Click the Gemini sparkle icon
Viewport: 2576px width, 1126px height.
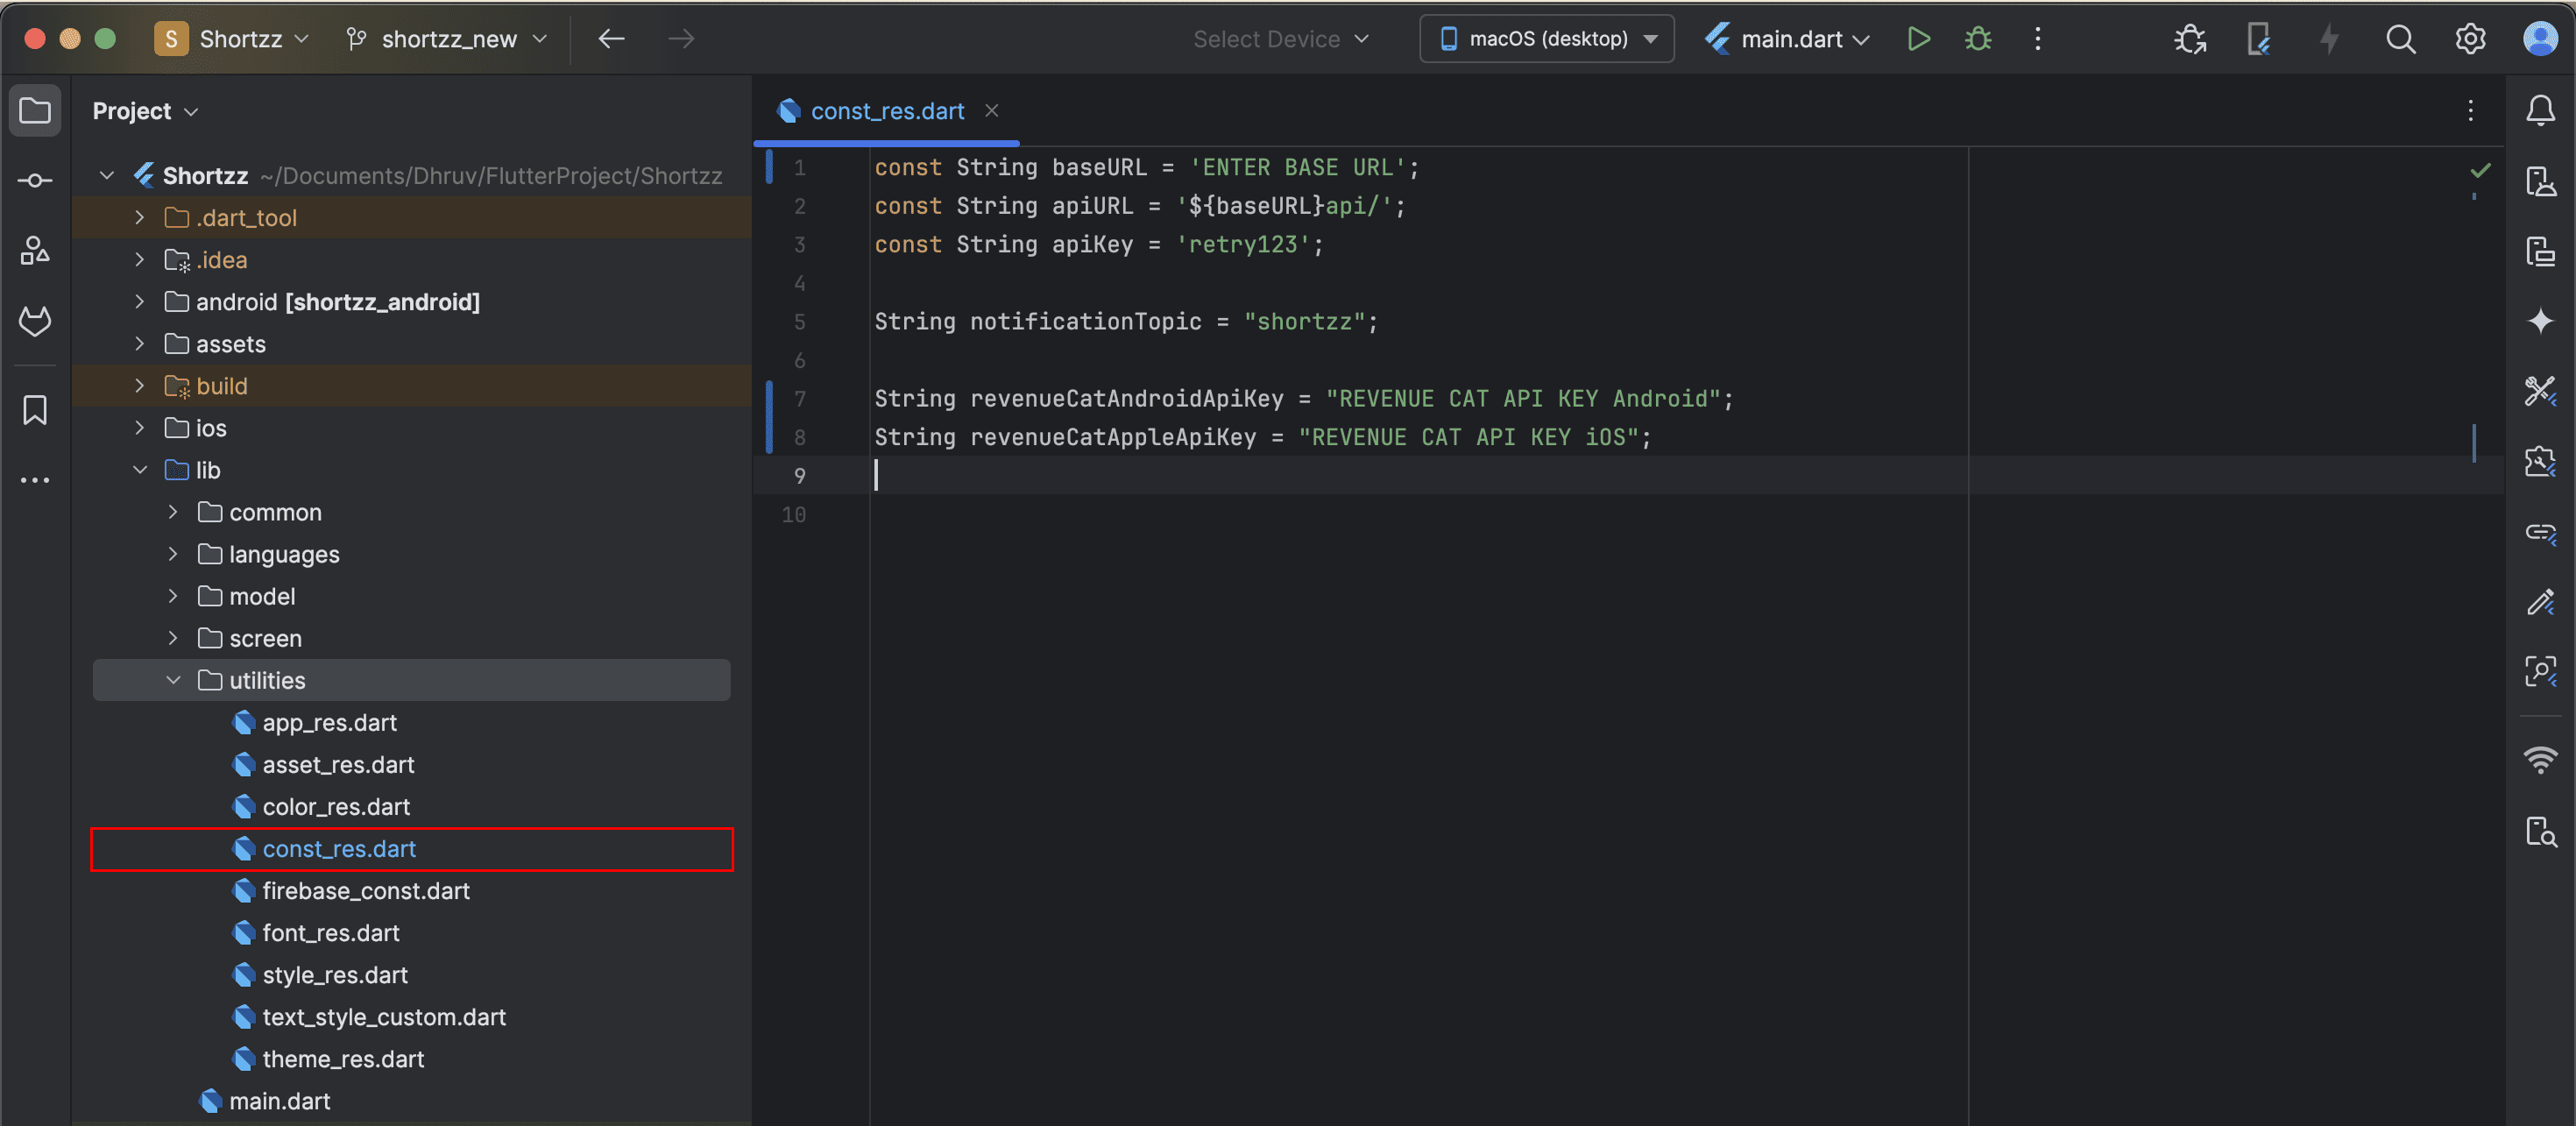point(2540,321)
